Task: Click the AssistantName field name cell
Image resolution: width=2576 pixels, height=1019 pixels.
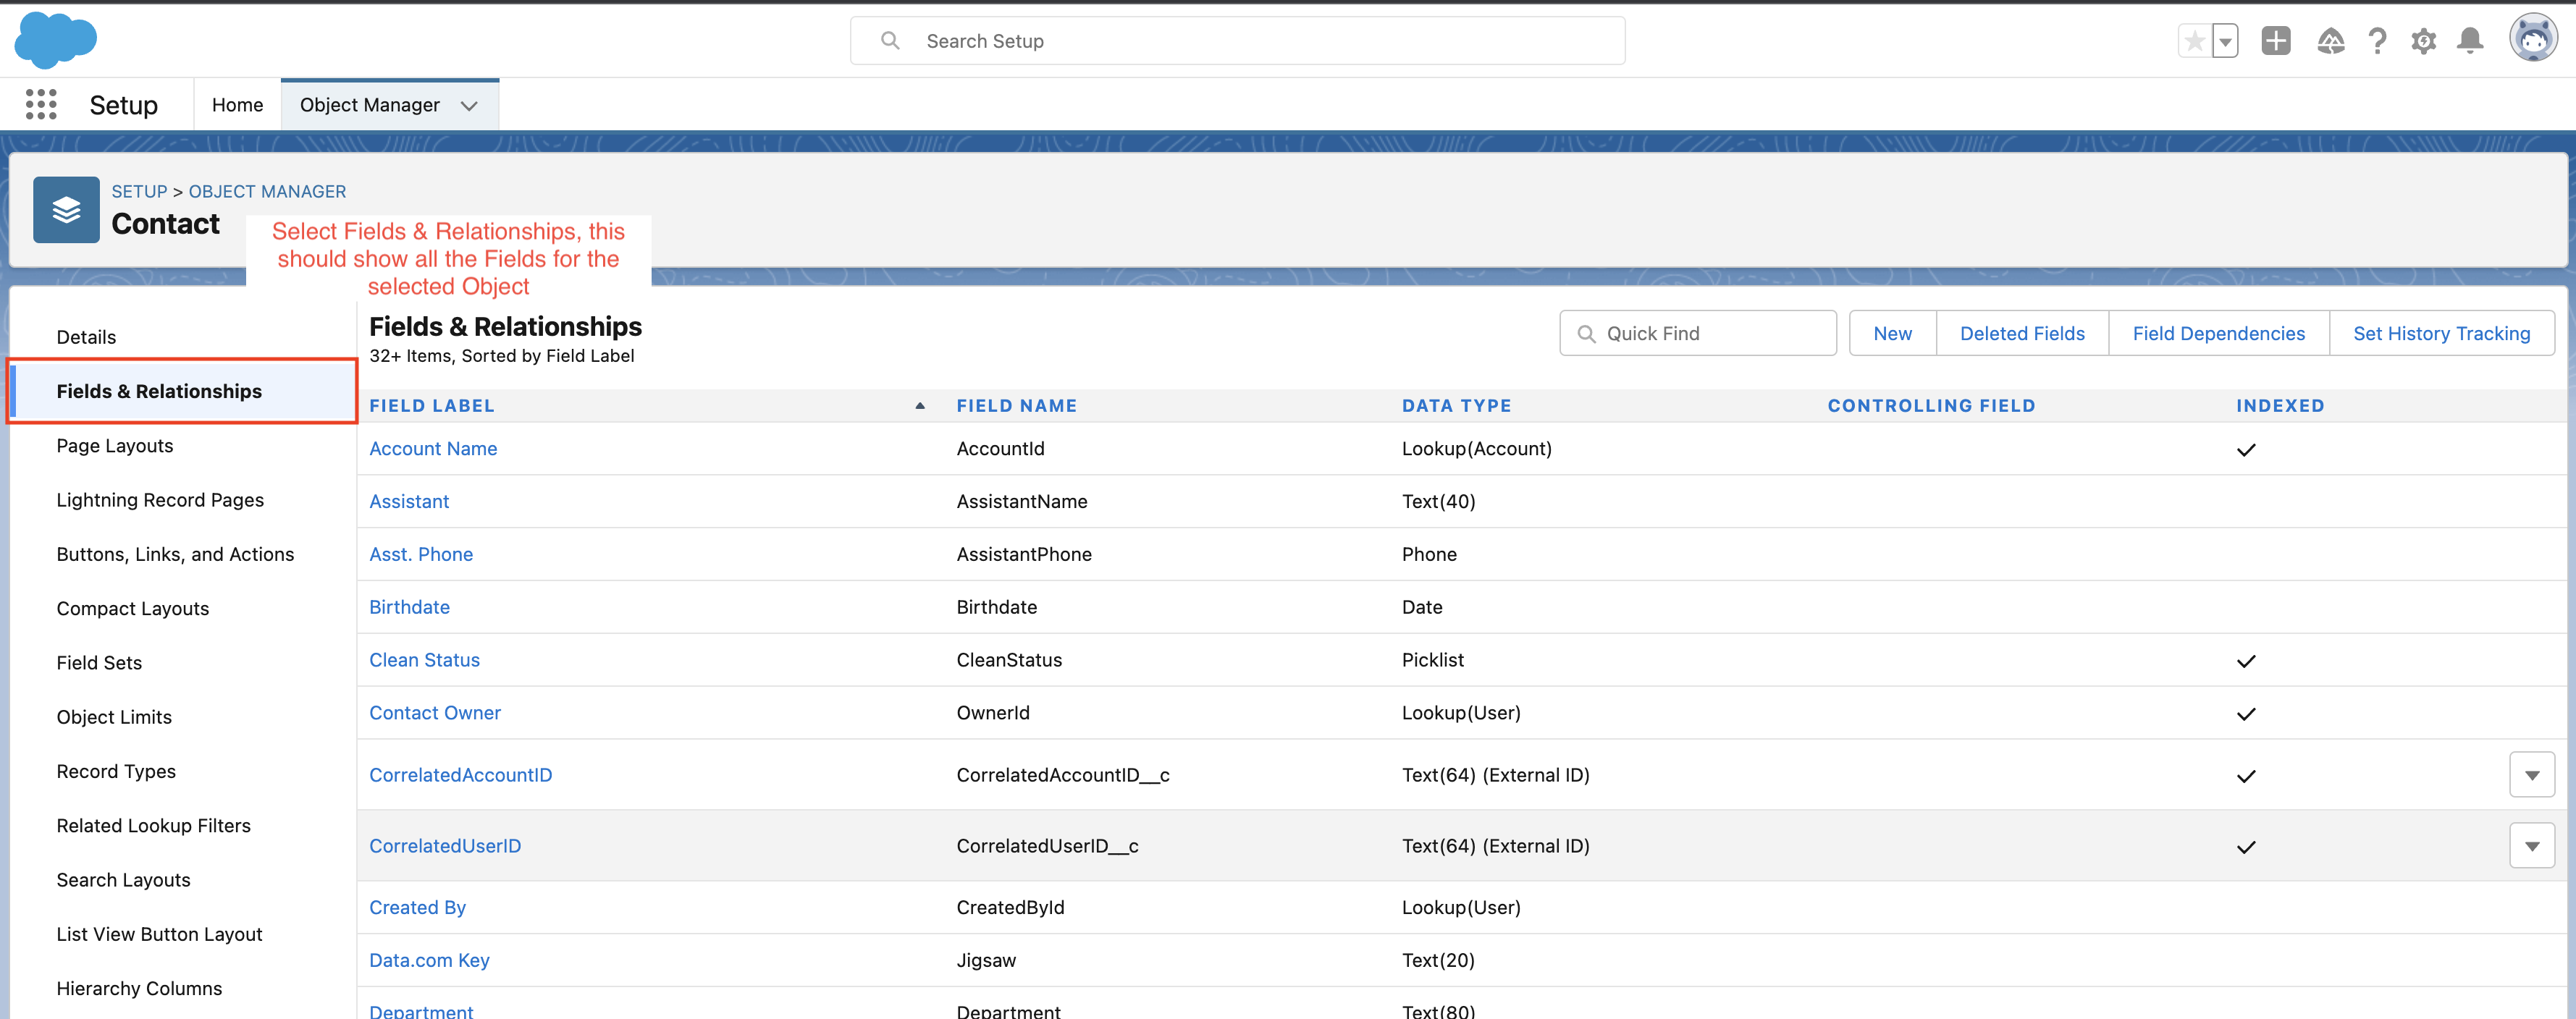Action: point(1022,502)
